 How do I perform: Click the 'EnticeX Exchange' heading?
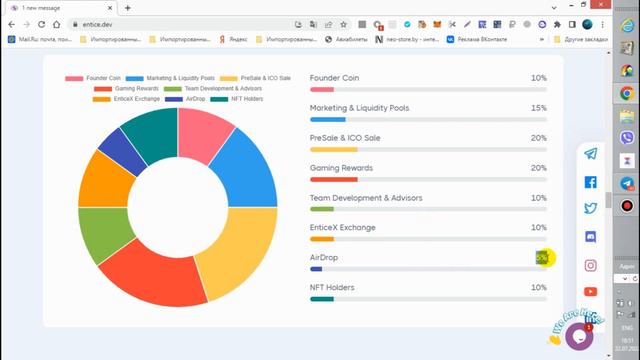coord(342,228)
